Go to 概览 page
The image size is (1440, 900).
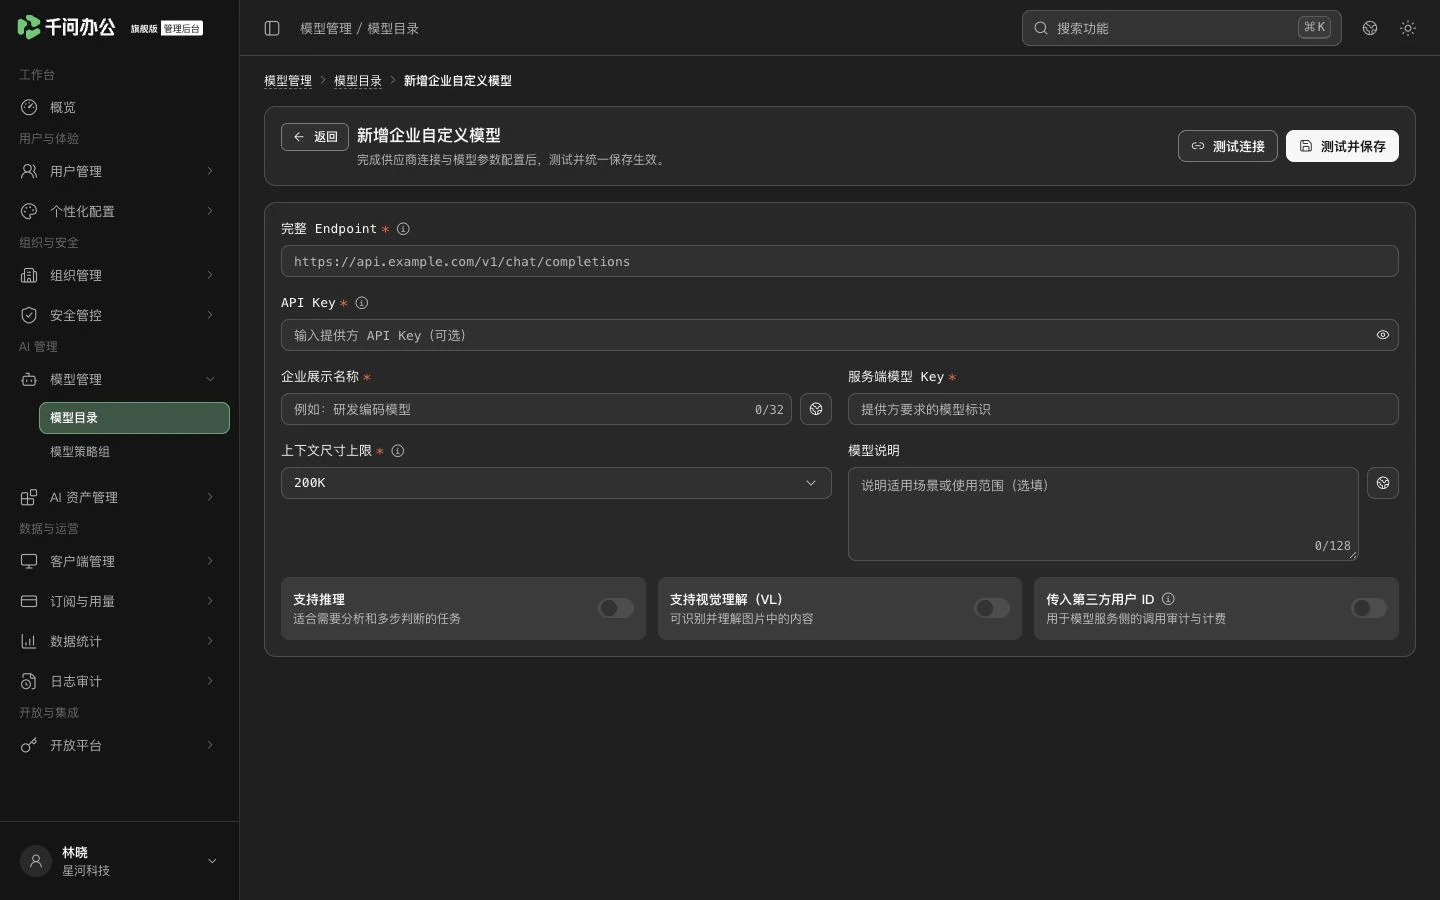coord(120,107)
